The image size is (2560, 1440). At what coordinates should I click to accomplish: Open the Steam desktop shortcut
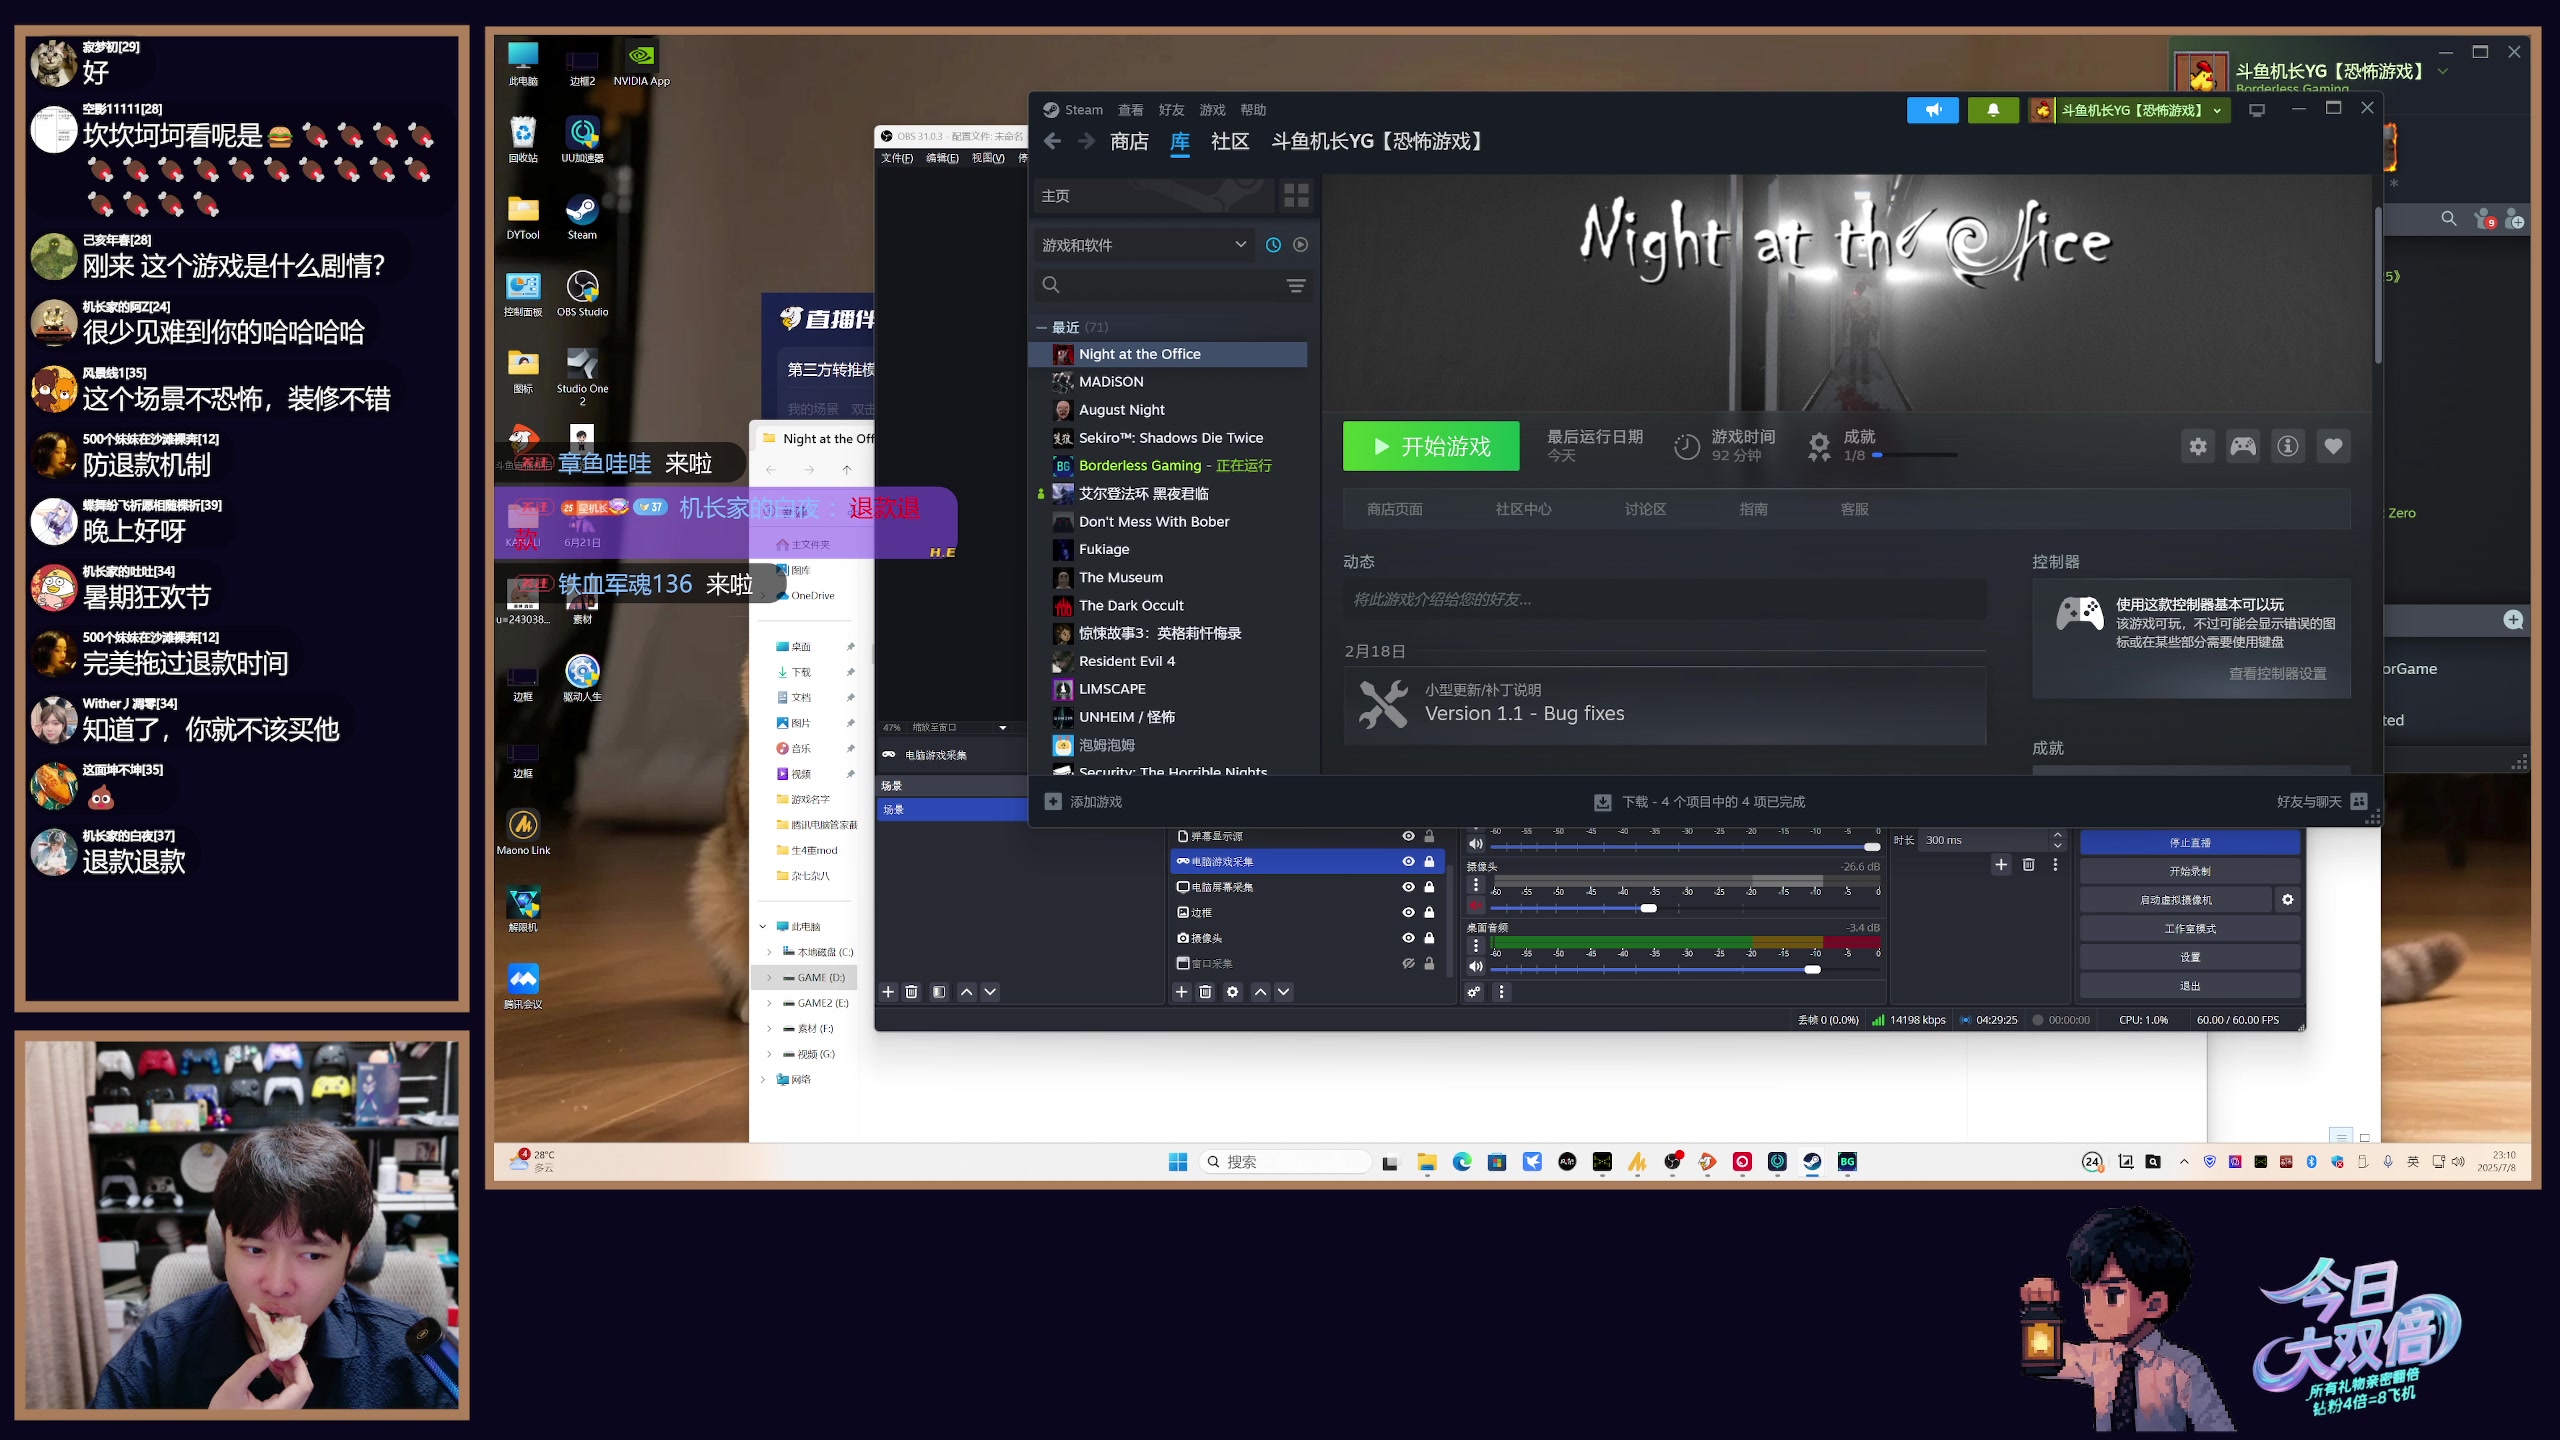[582, 216]
